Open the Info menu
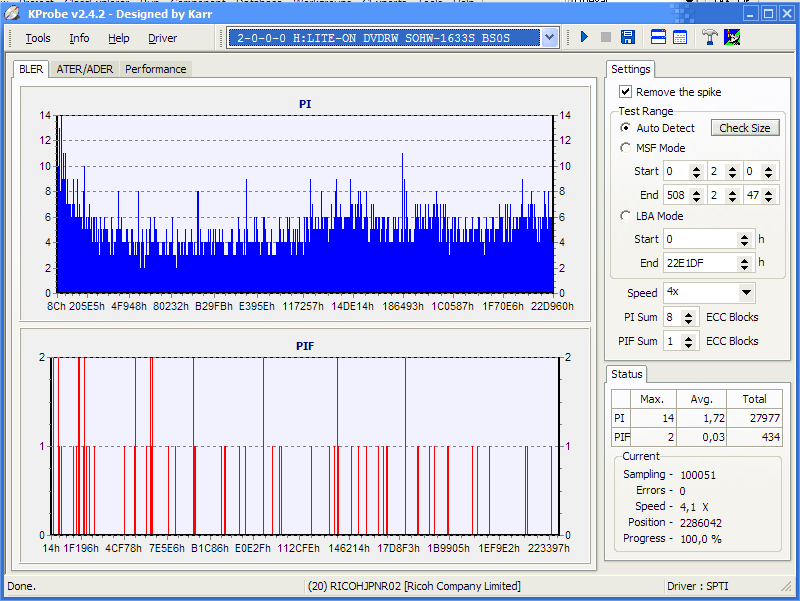This screenshot has width=800, height=601. [x=79, y=38]
